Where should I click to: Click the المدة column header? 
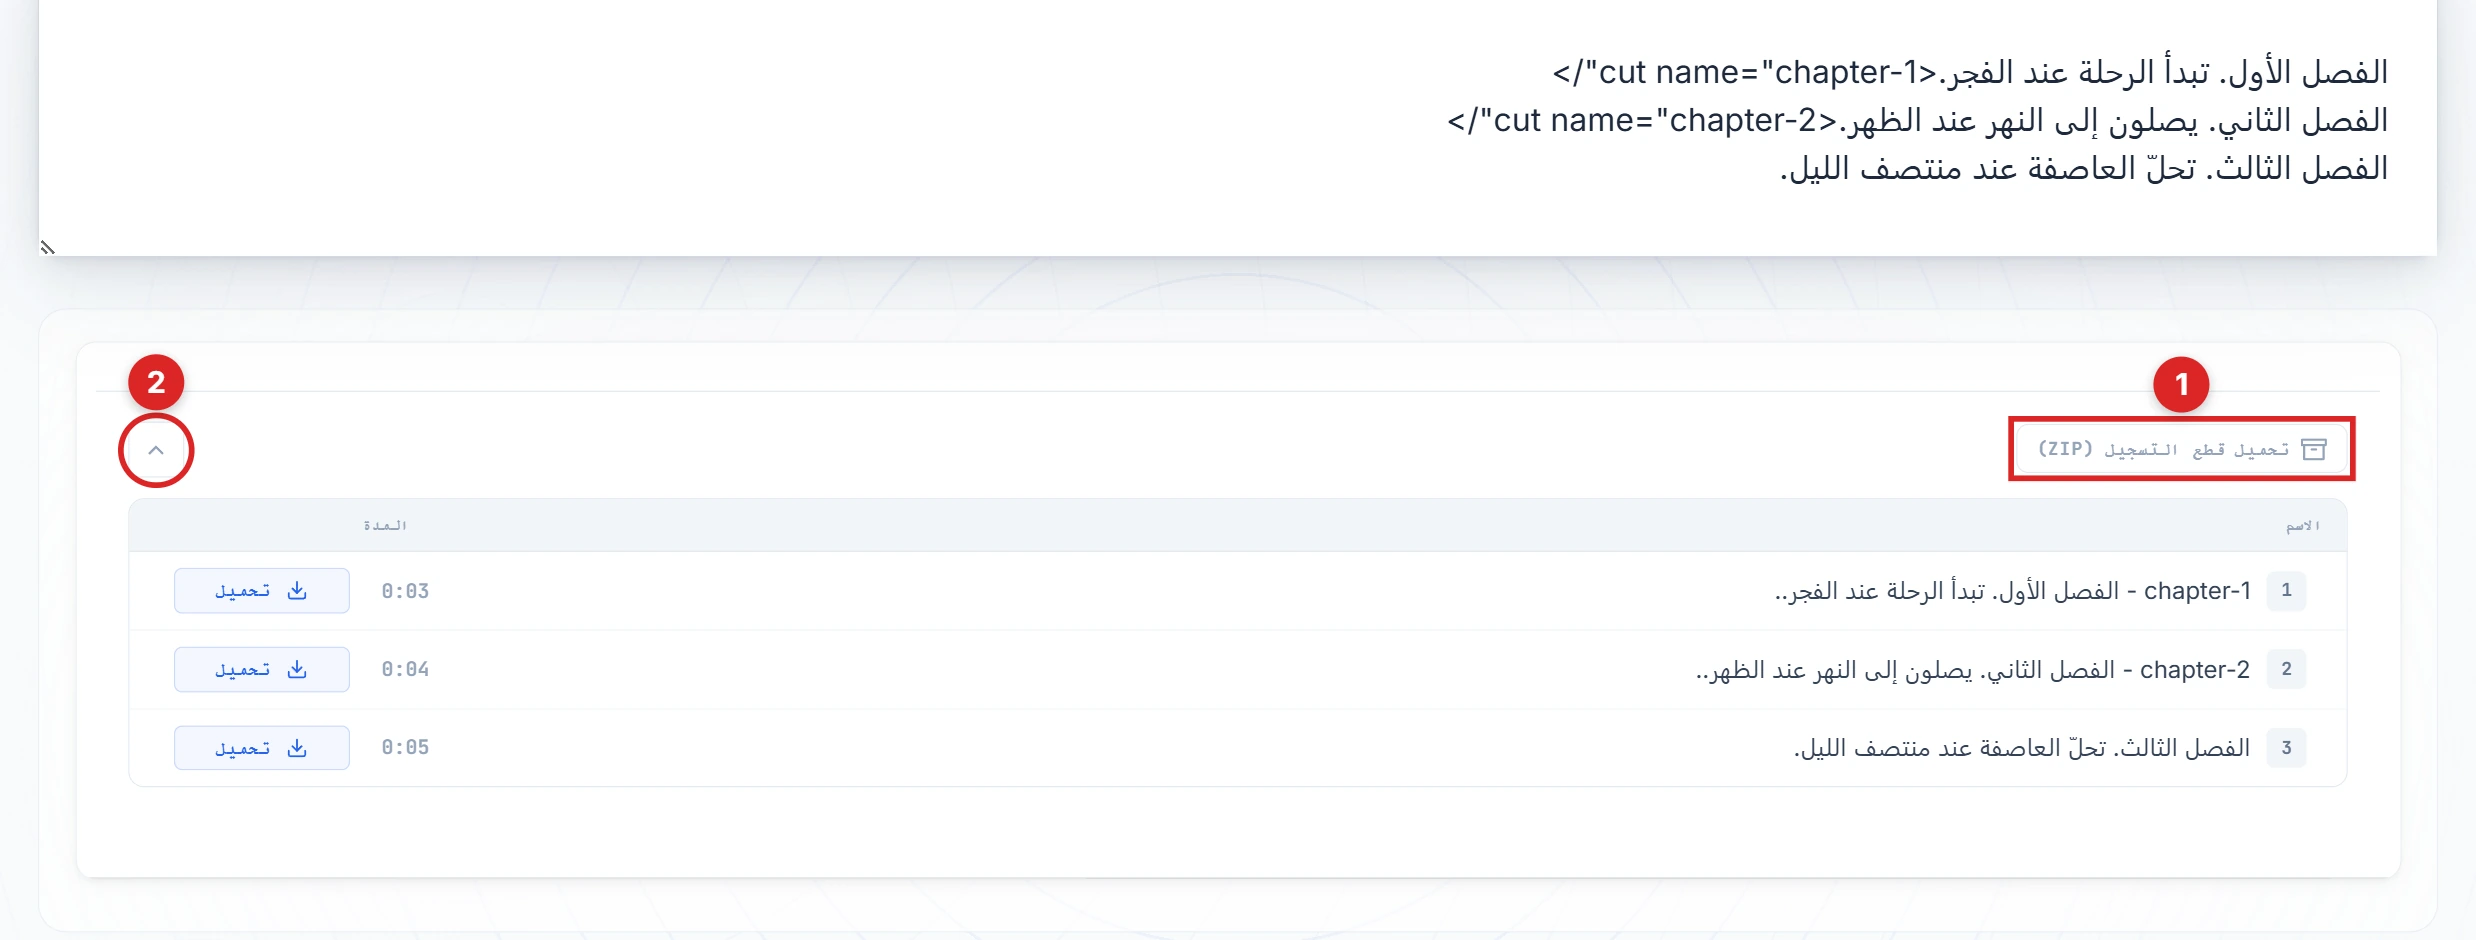(x=385, y=526)
